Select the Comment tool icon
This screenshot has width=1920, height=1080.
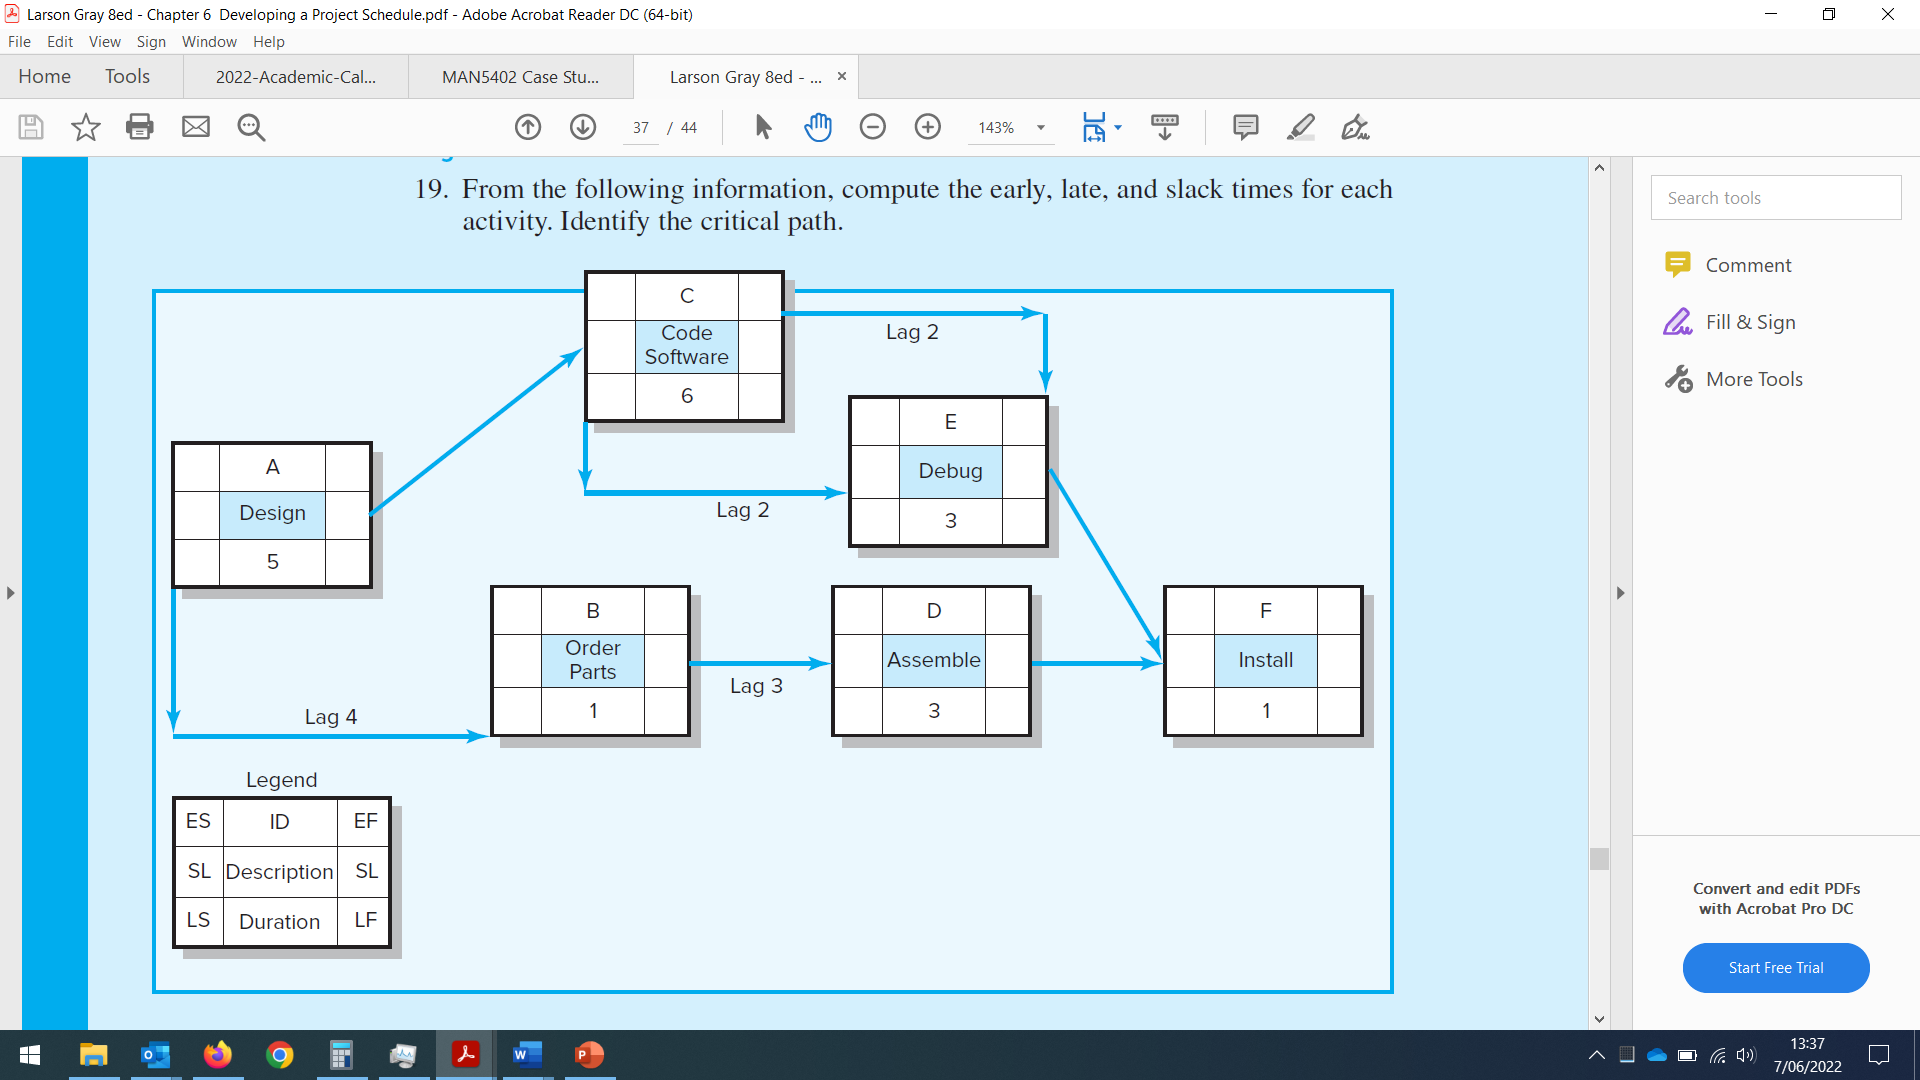pyautogui.click(x=1679, y=264)
